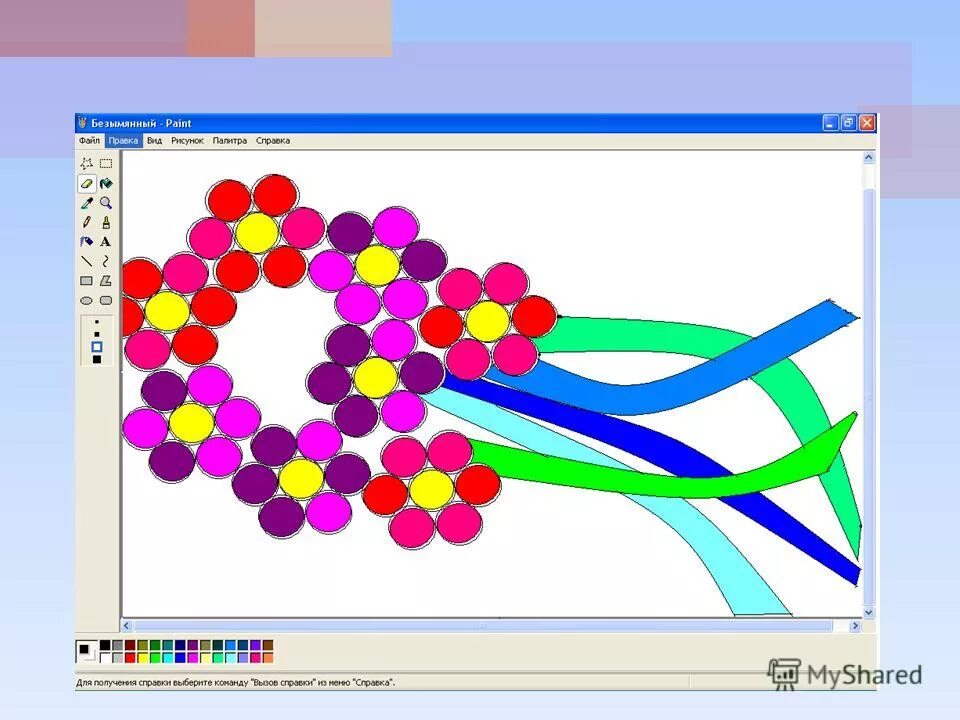Image resolution: width=960 pixels, height=720 pixels.
Task: Select the Pick Color eyedropper tool
Action: pyautogui.click(x=86, y=203)
